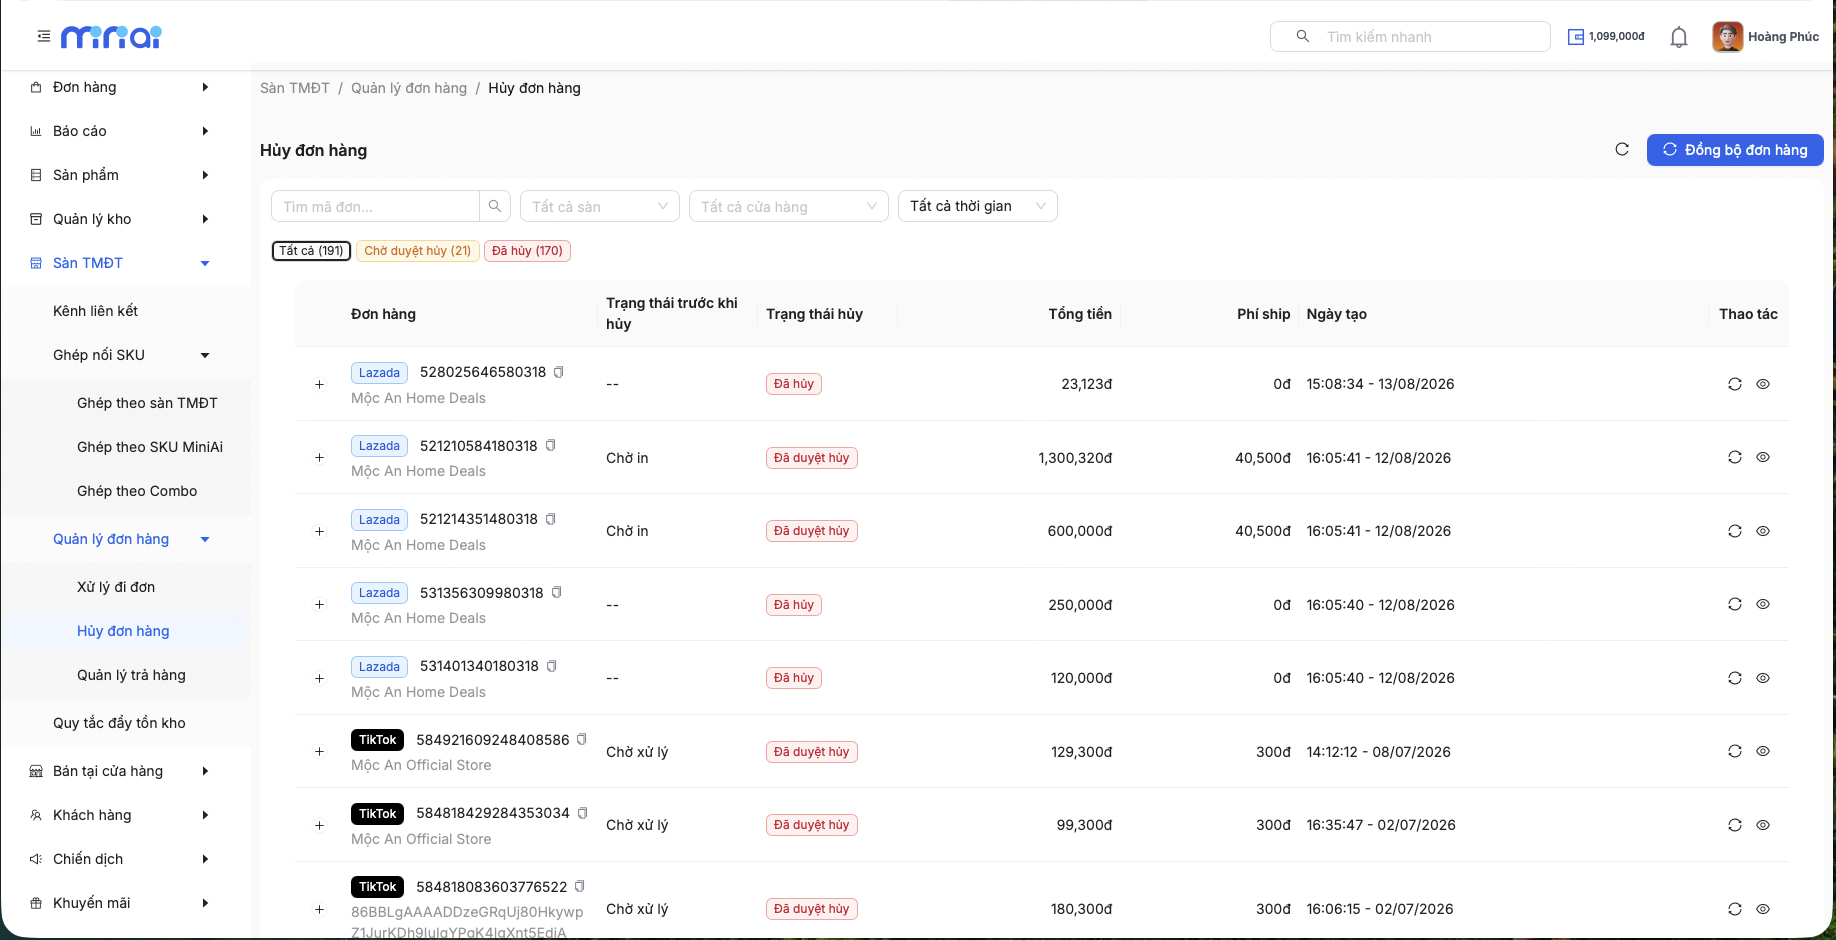
Task: View details of order 531356309980318 via eye icon
Action: coord(1763,604)
